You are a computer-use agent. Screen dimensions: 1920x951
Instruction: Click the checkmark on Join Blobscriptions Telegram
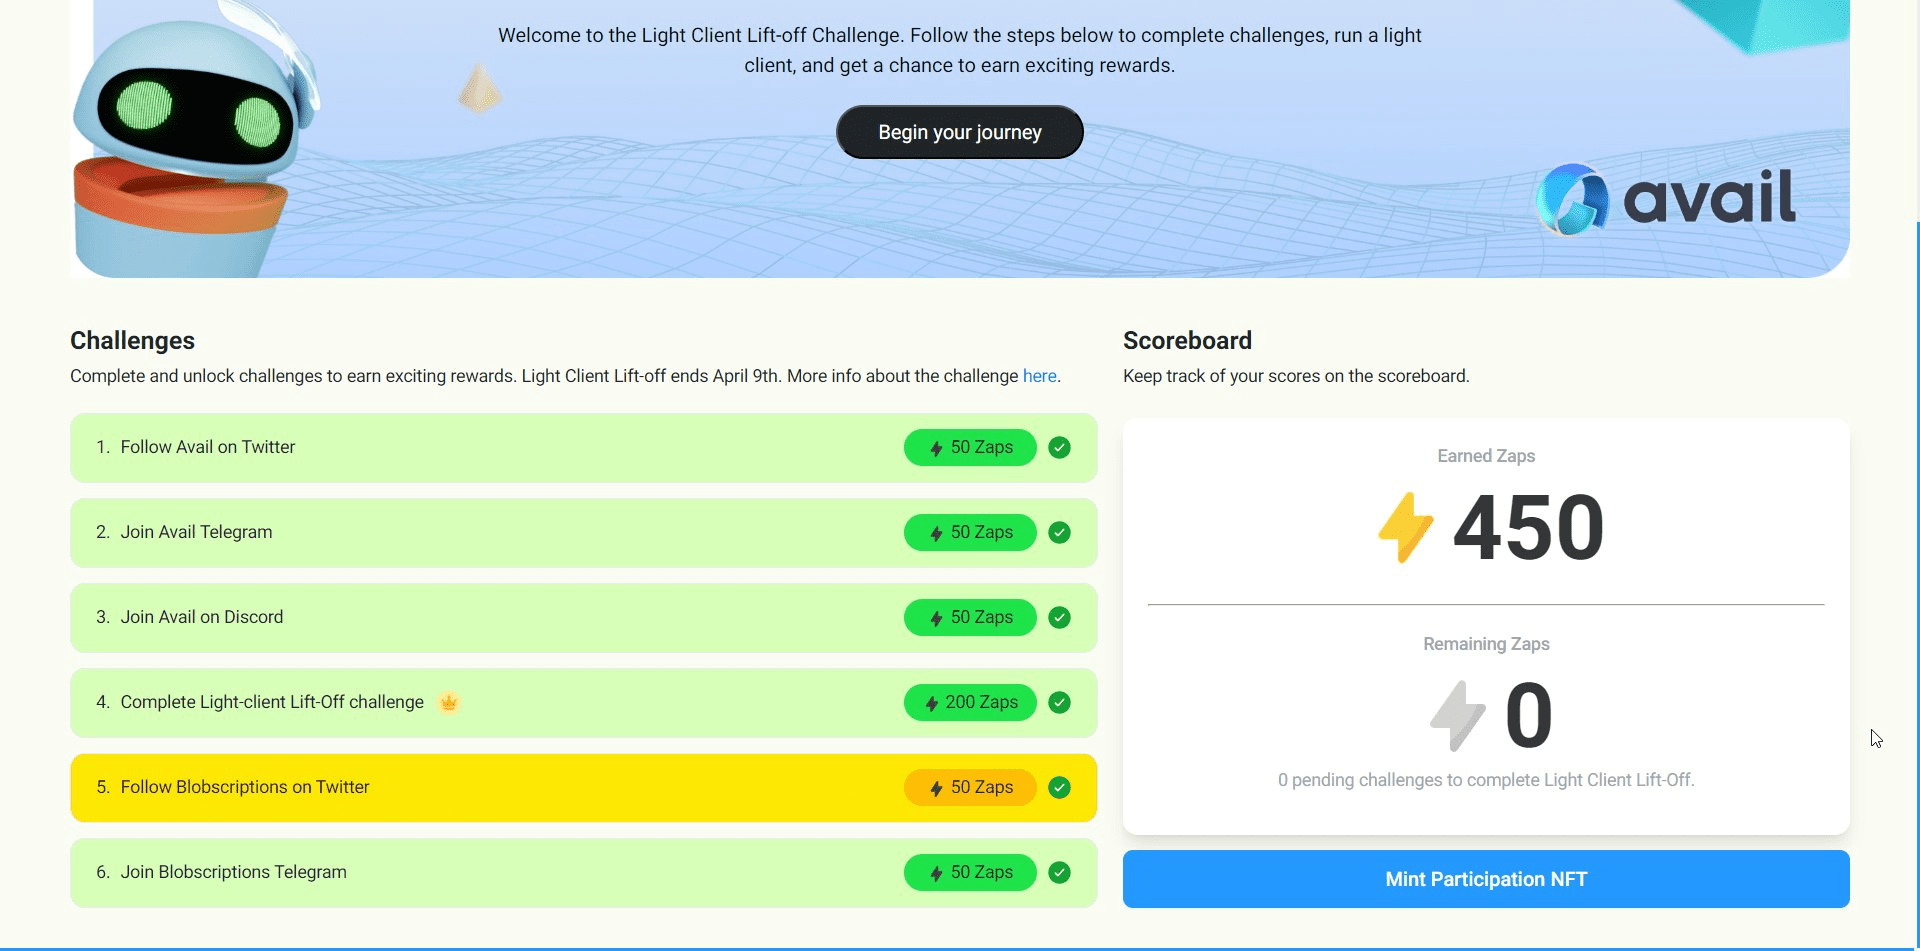1059,872
